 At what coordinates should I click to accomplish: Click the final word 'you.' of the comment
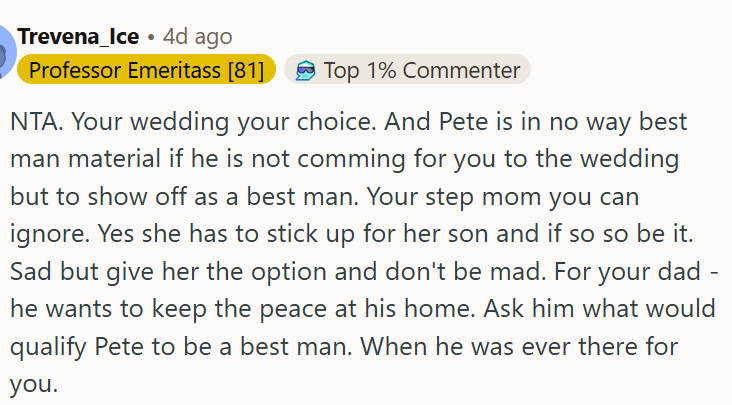[34, 385]
